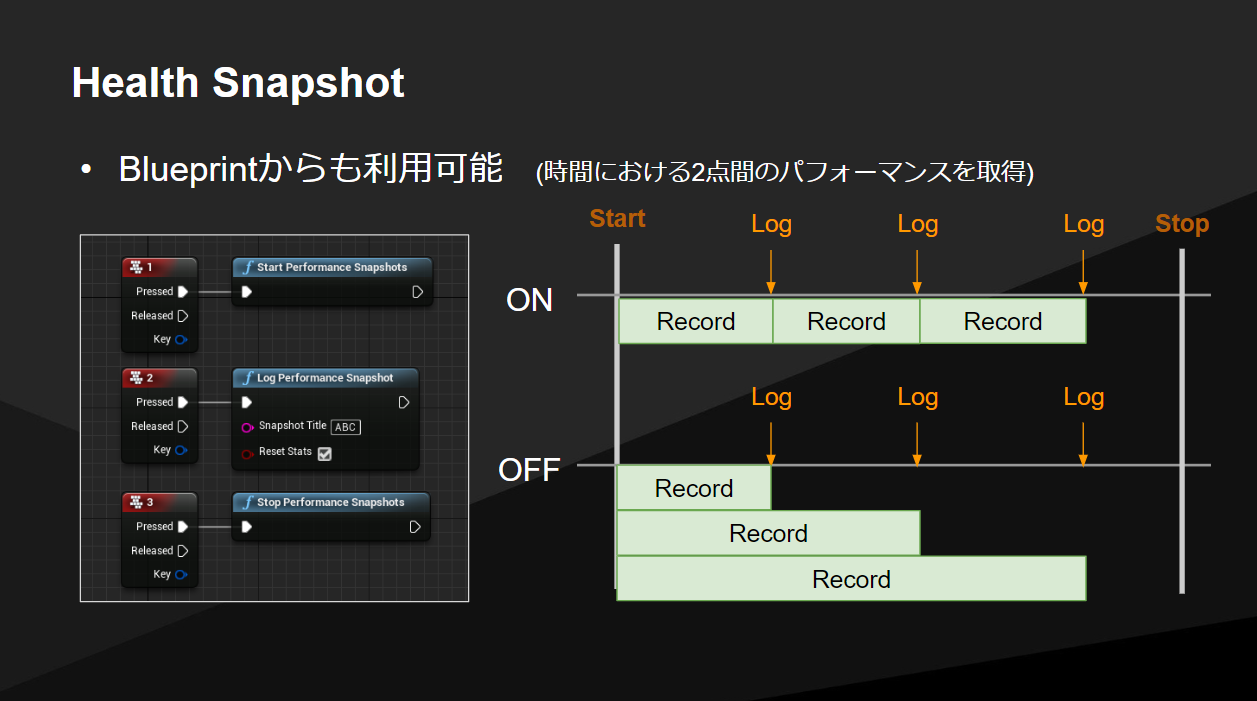Click the f icon on Start Performance Snapshots node
The width and height of the screenshot is (1257, 701).
point(246,267)
